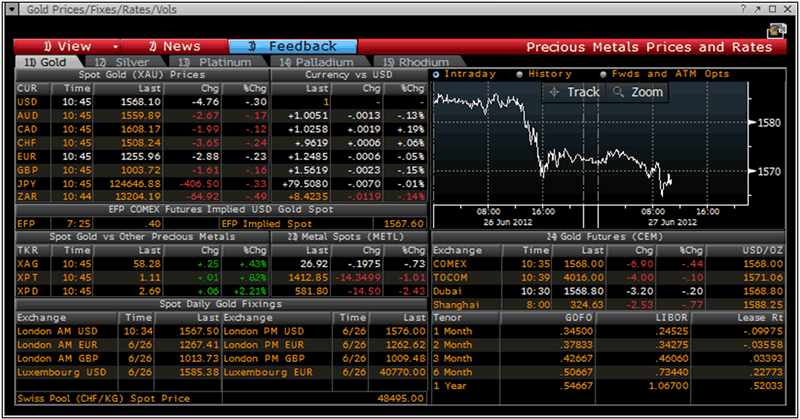Click the XPT ticker row
800x419 pixels.
[x=142, y=278]
